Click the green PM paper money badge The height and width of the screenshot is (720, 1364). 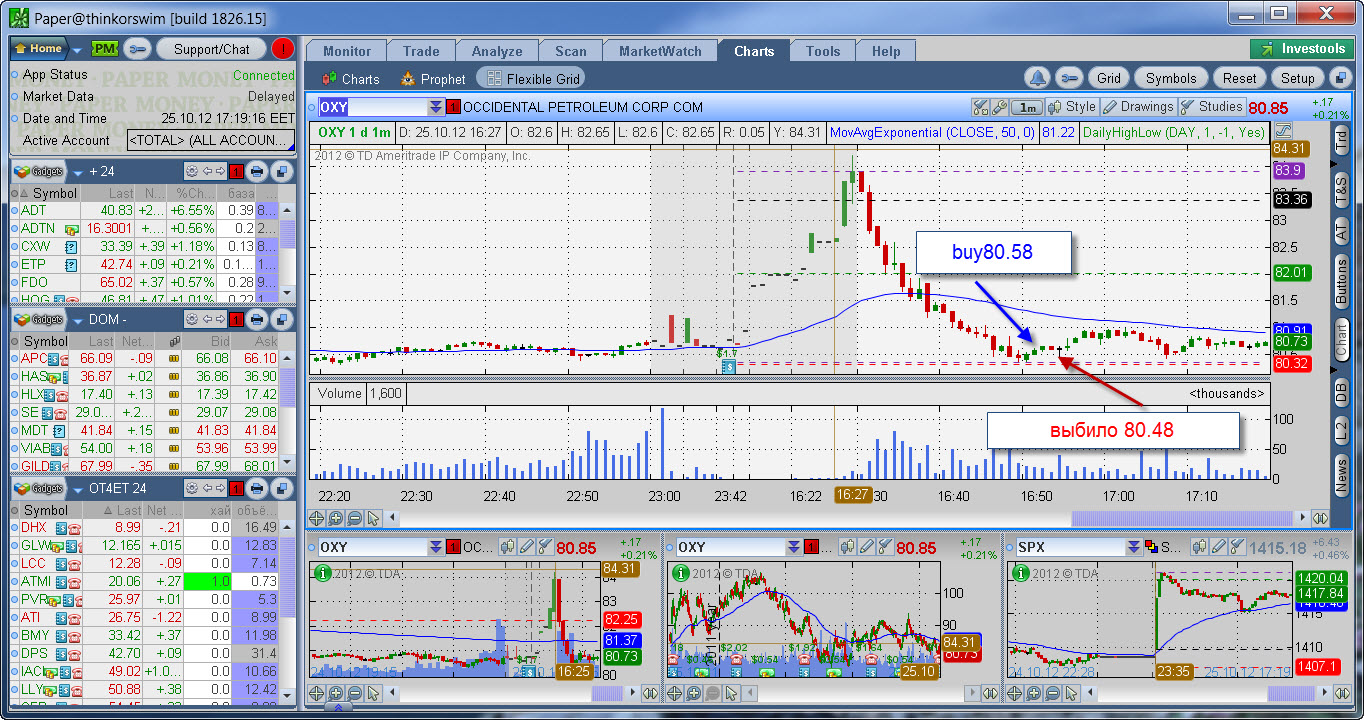pyautogui.click(x=105, y=48)
